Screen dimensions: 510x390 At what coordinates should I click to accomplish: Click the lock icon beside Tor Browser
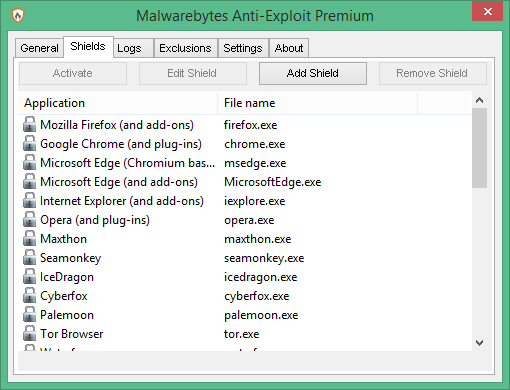(30, 333)
